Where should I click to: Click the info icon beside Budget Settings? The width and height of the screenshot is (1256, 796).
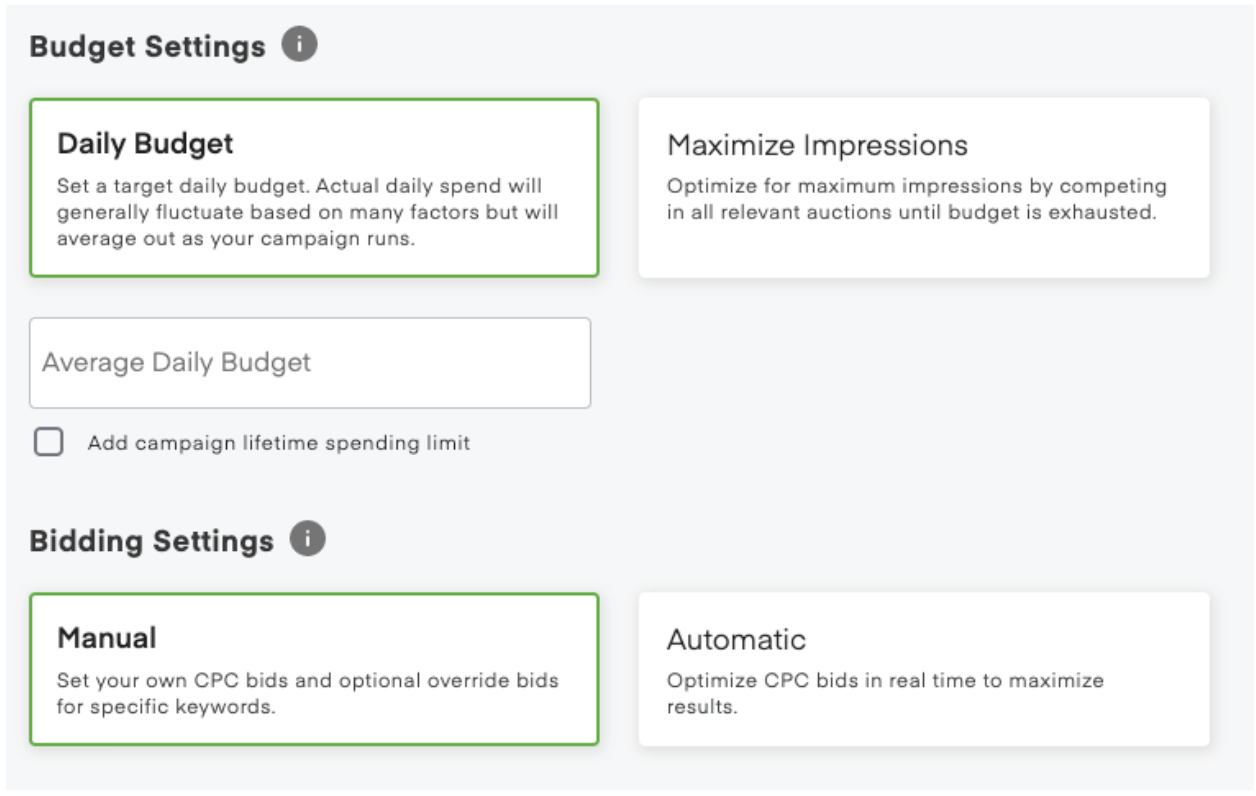pyautogui.click(x=299, y=45)
